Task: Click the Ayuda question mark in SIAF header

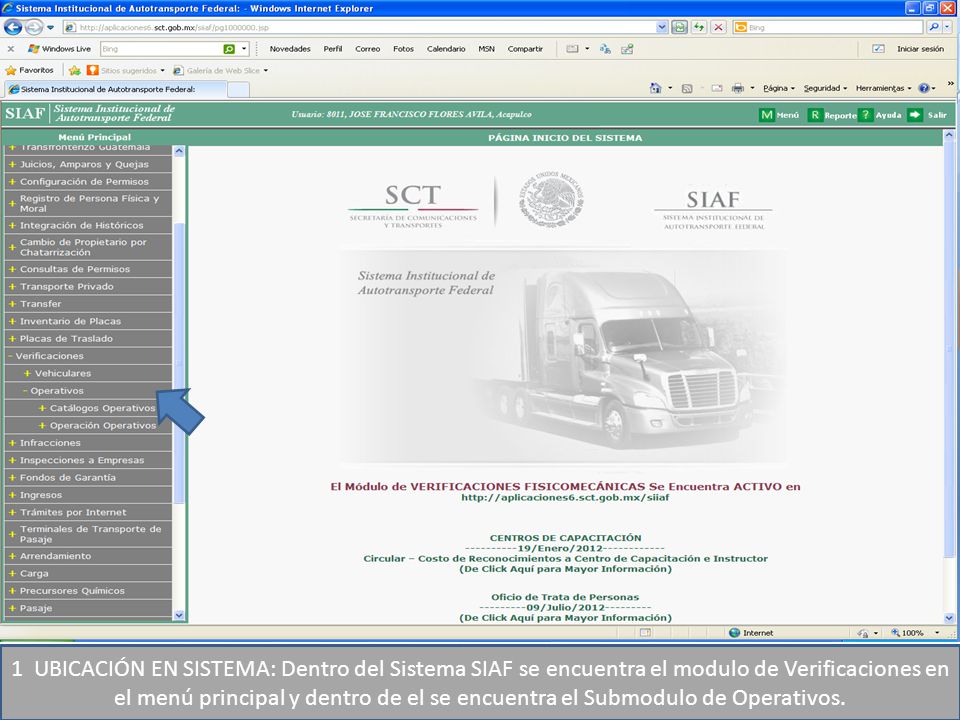Action: 865,115
